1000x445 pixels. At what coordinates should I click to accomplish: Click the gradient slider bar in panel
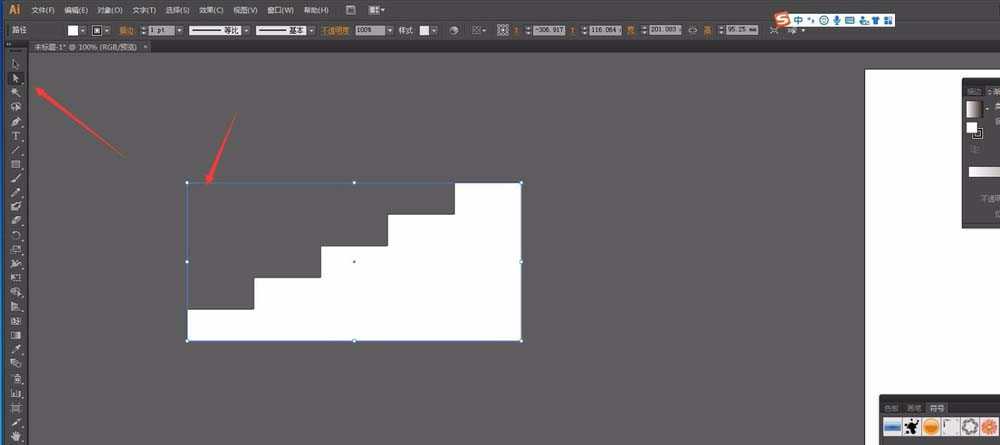984,171
